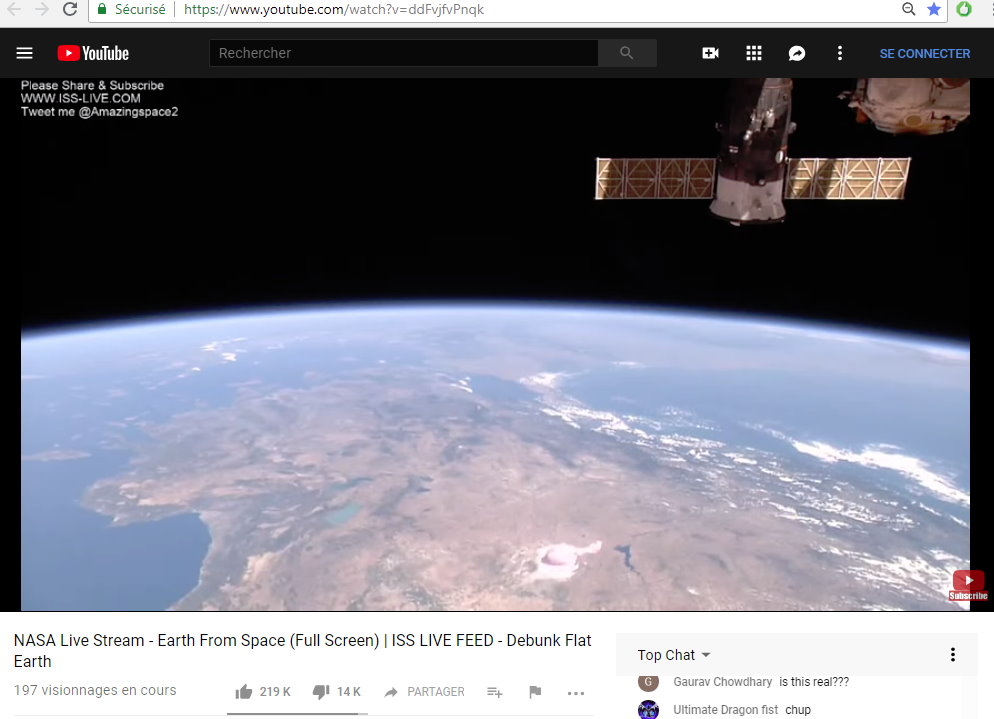Click Ultimate Dragon fist chat name
Screen dimensions: 994x719
point(725,709)
